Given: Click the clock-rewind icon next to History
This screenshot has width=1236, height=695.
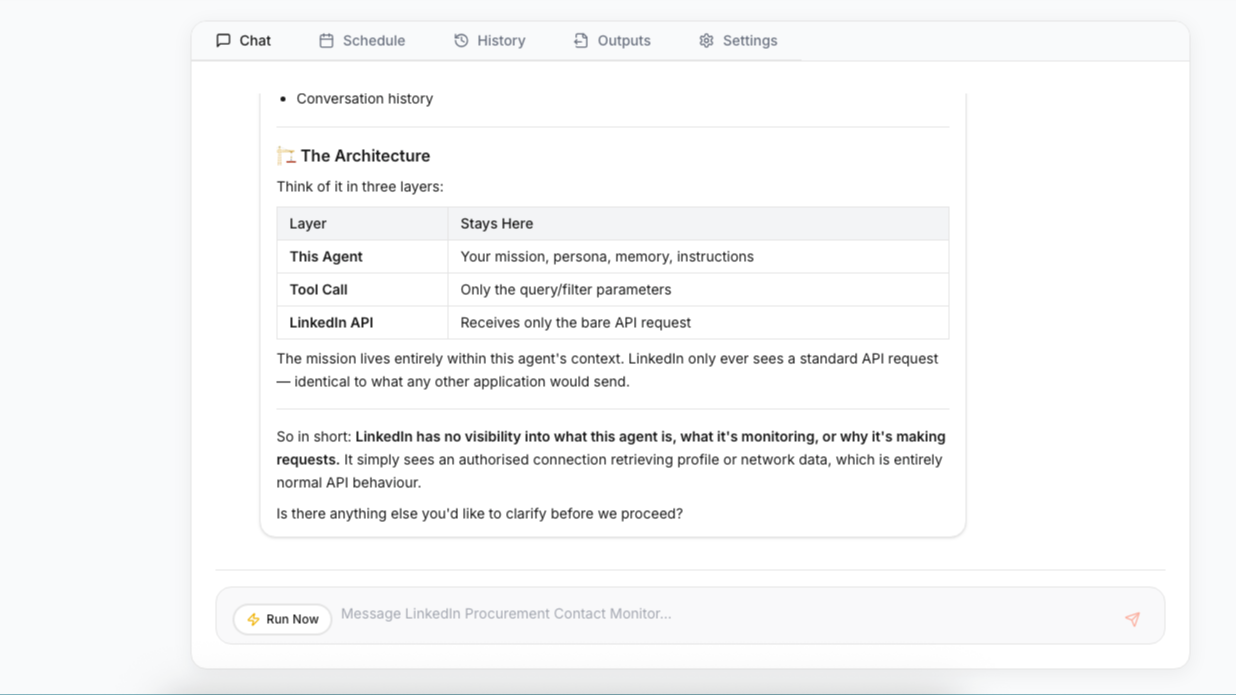Looking at the screenshot, I should click(460, 40).
